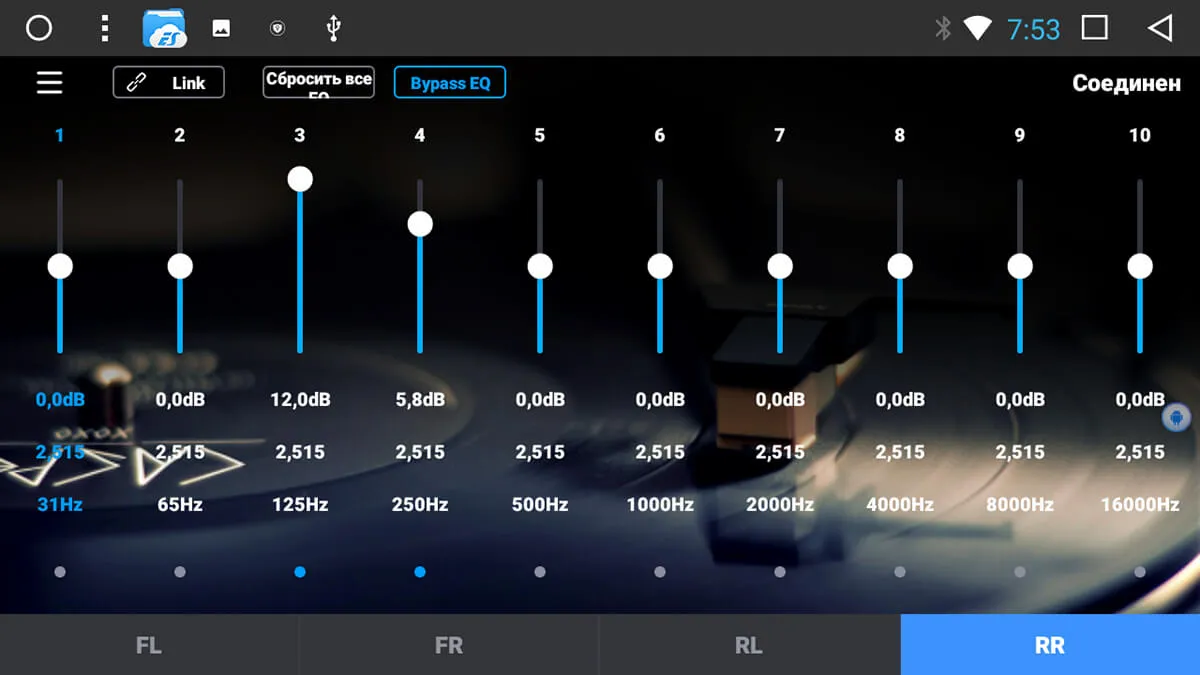Toggle Bypass EQ

point(450,83)
